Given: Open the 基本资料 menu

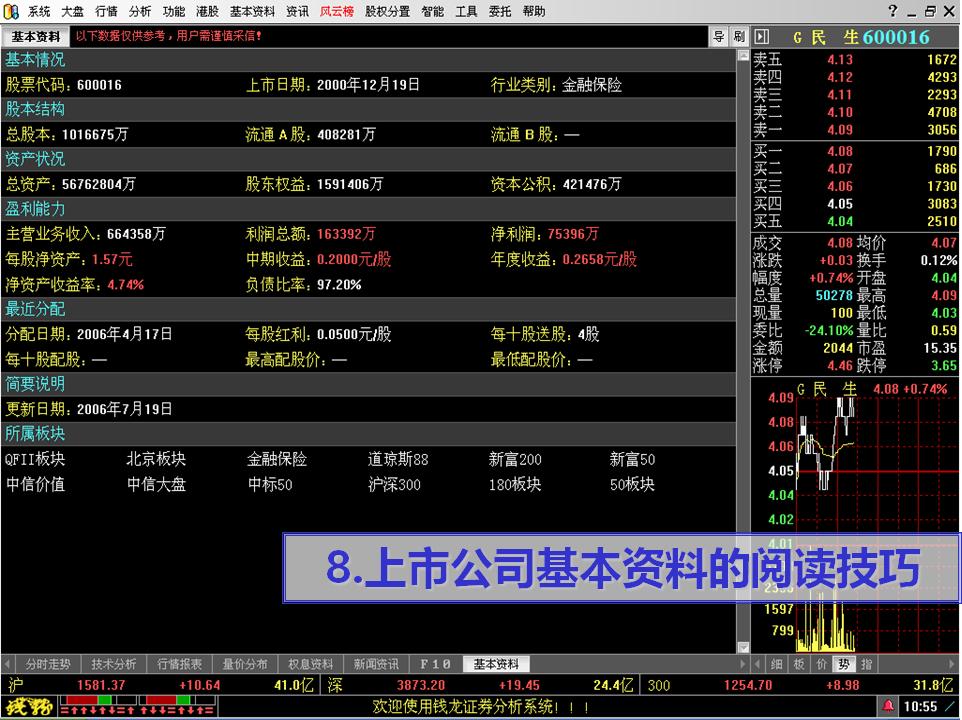Looking at the screenshot, I should [252, 11].
